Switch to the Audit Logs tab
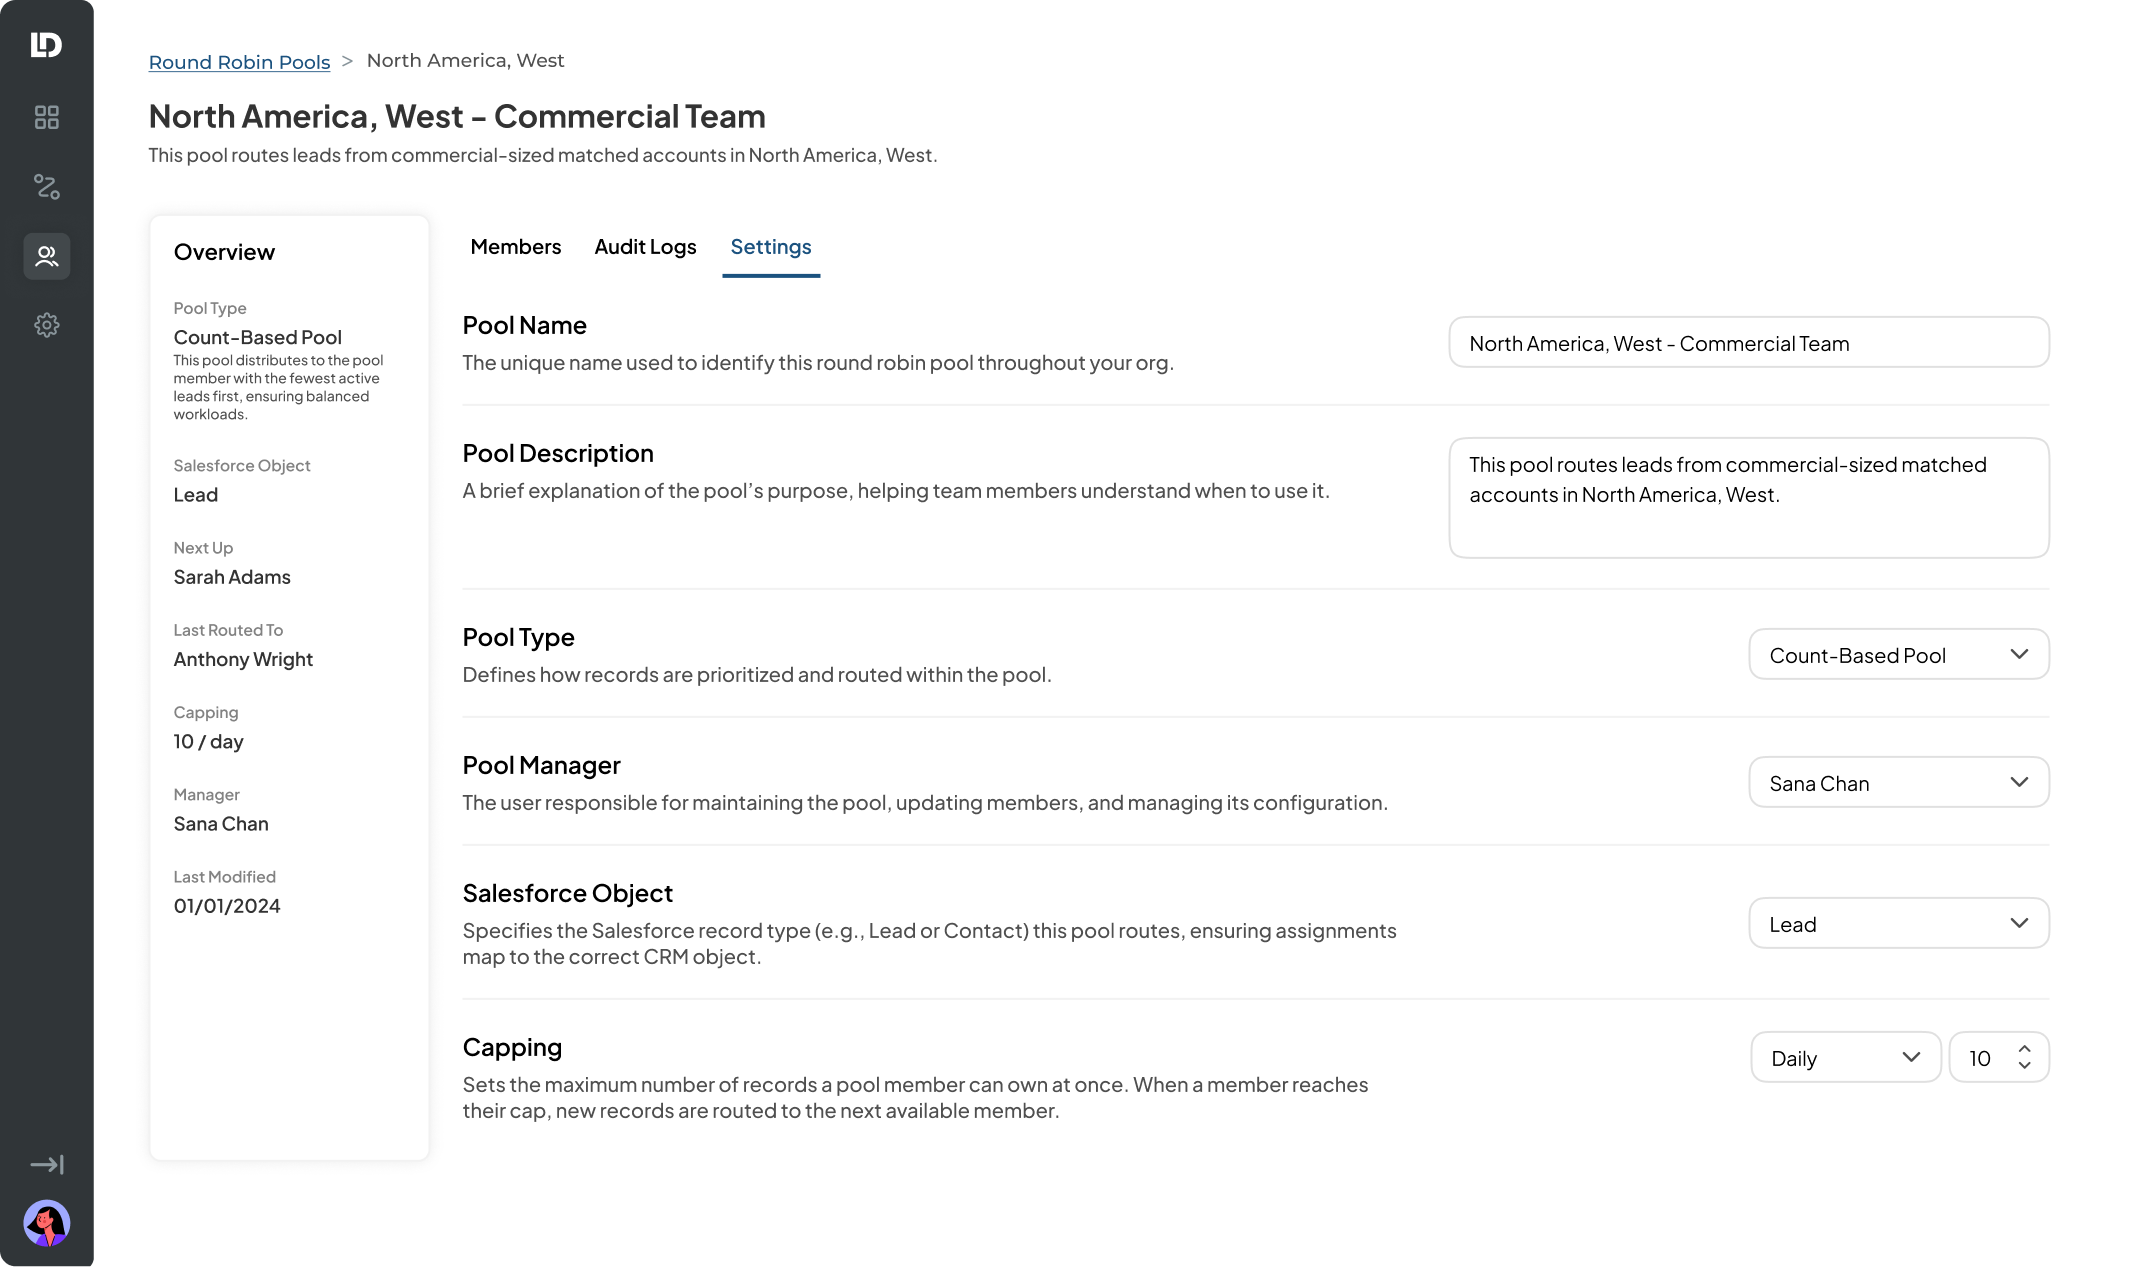 click(645, 247)
